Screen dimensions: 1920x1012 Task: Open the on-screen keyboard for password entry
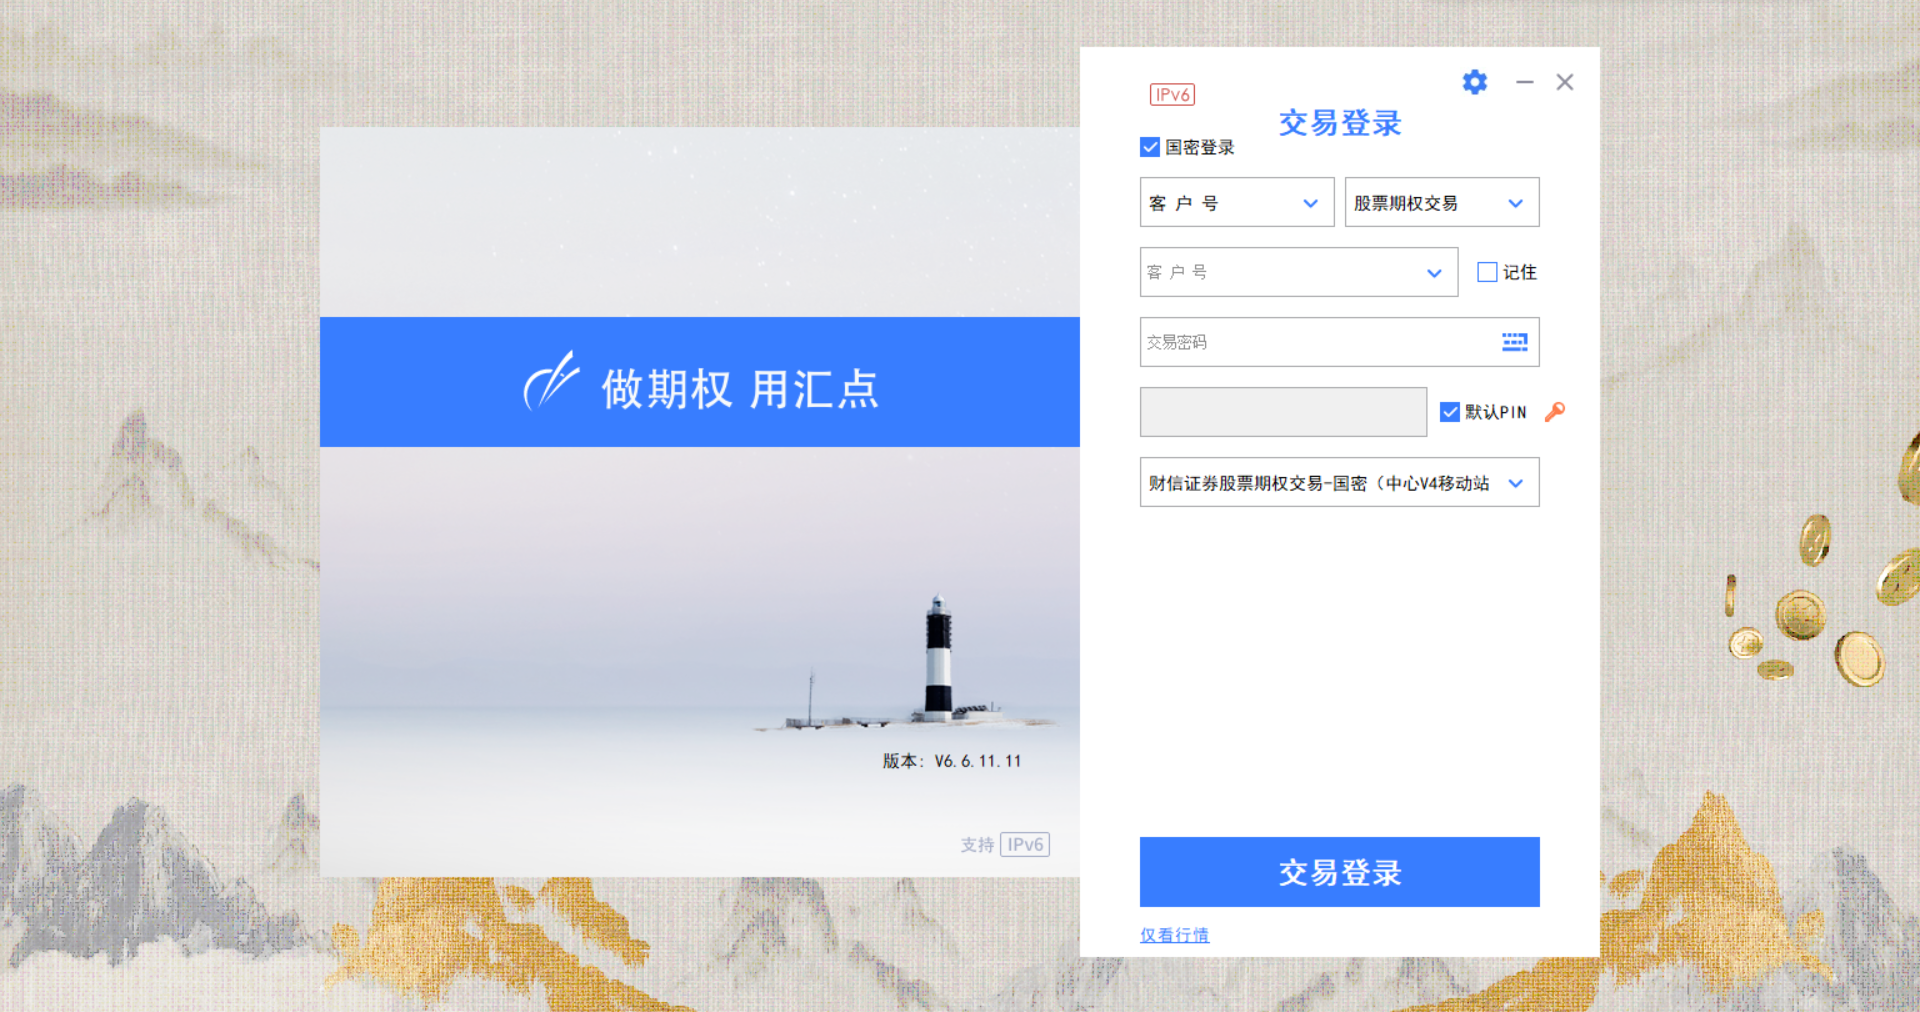pyautogui.click(x=1514, y=342)
